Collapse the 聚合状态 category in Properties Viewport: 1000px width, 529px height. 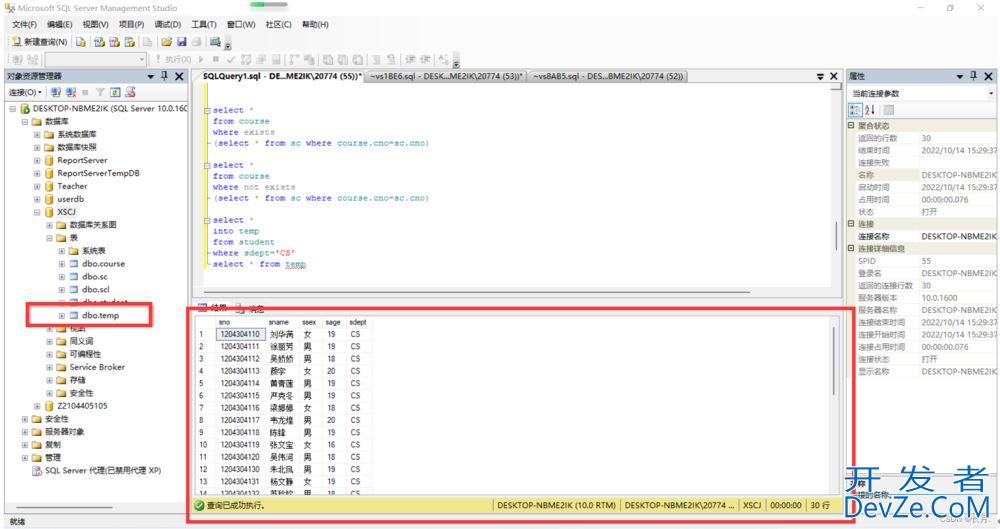851,126
